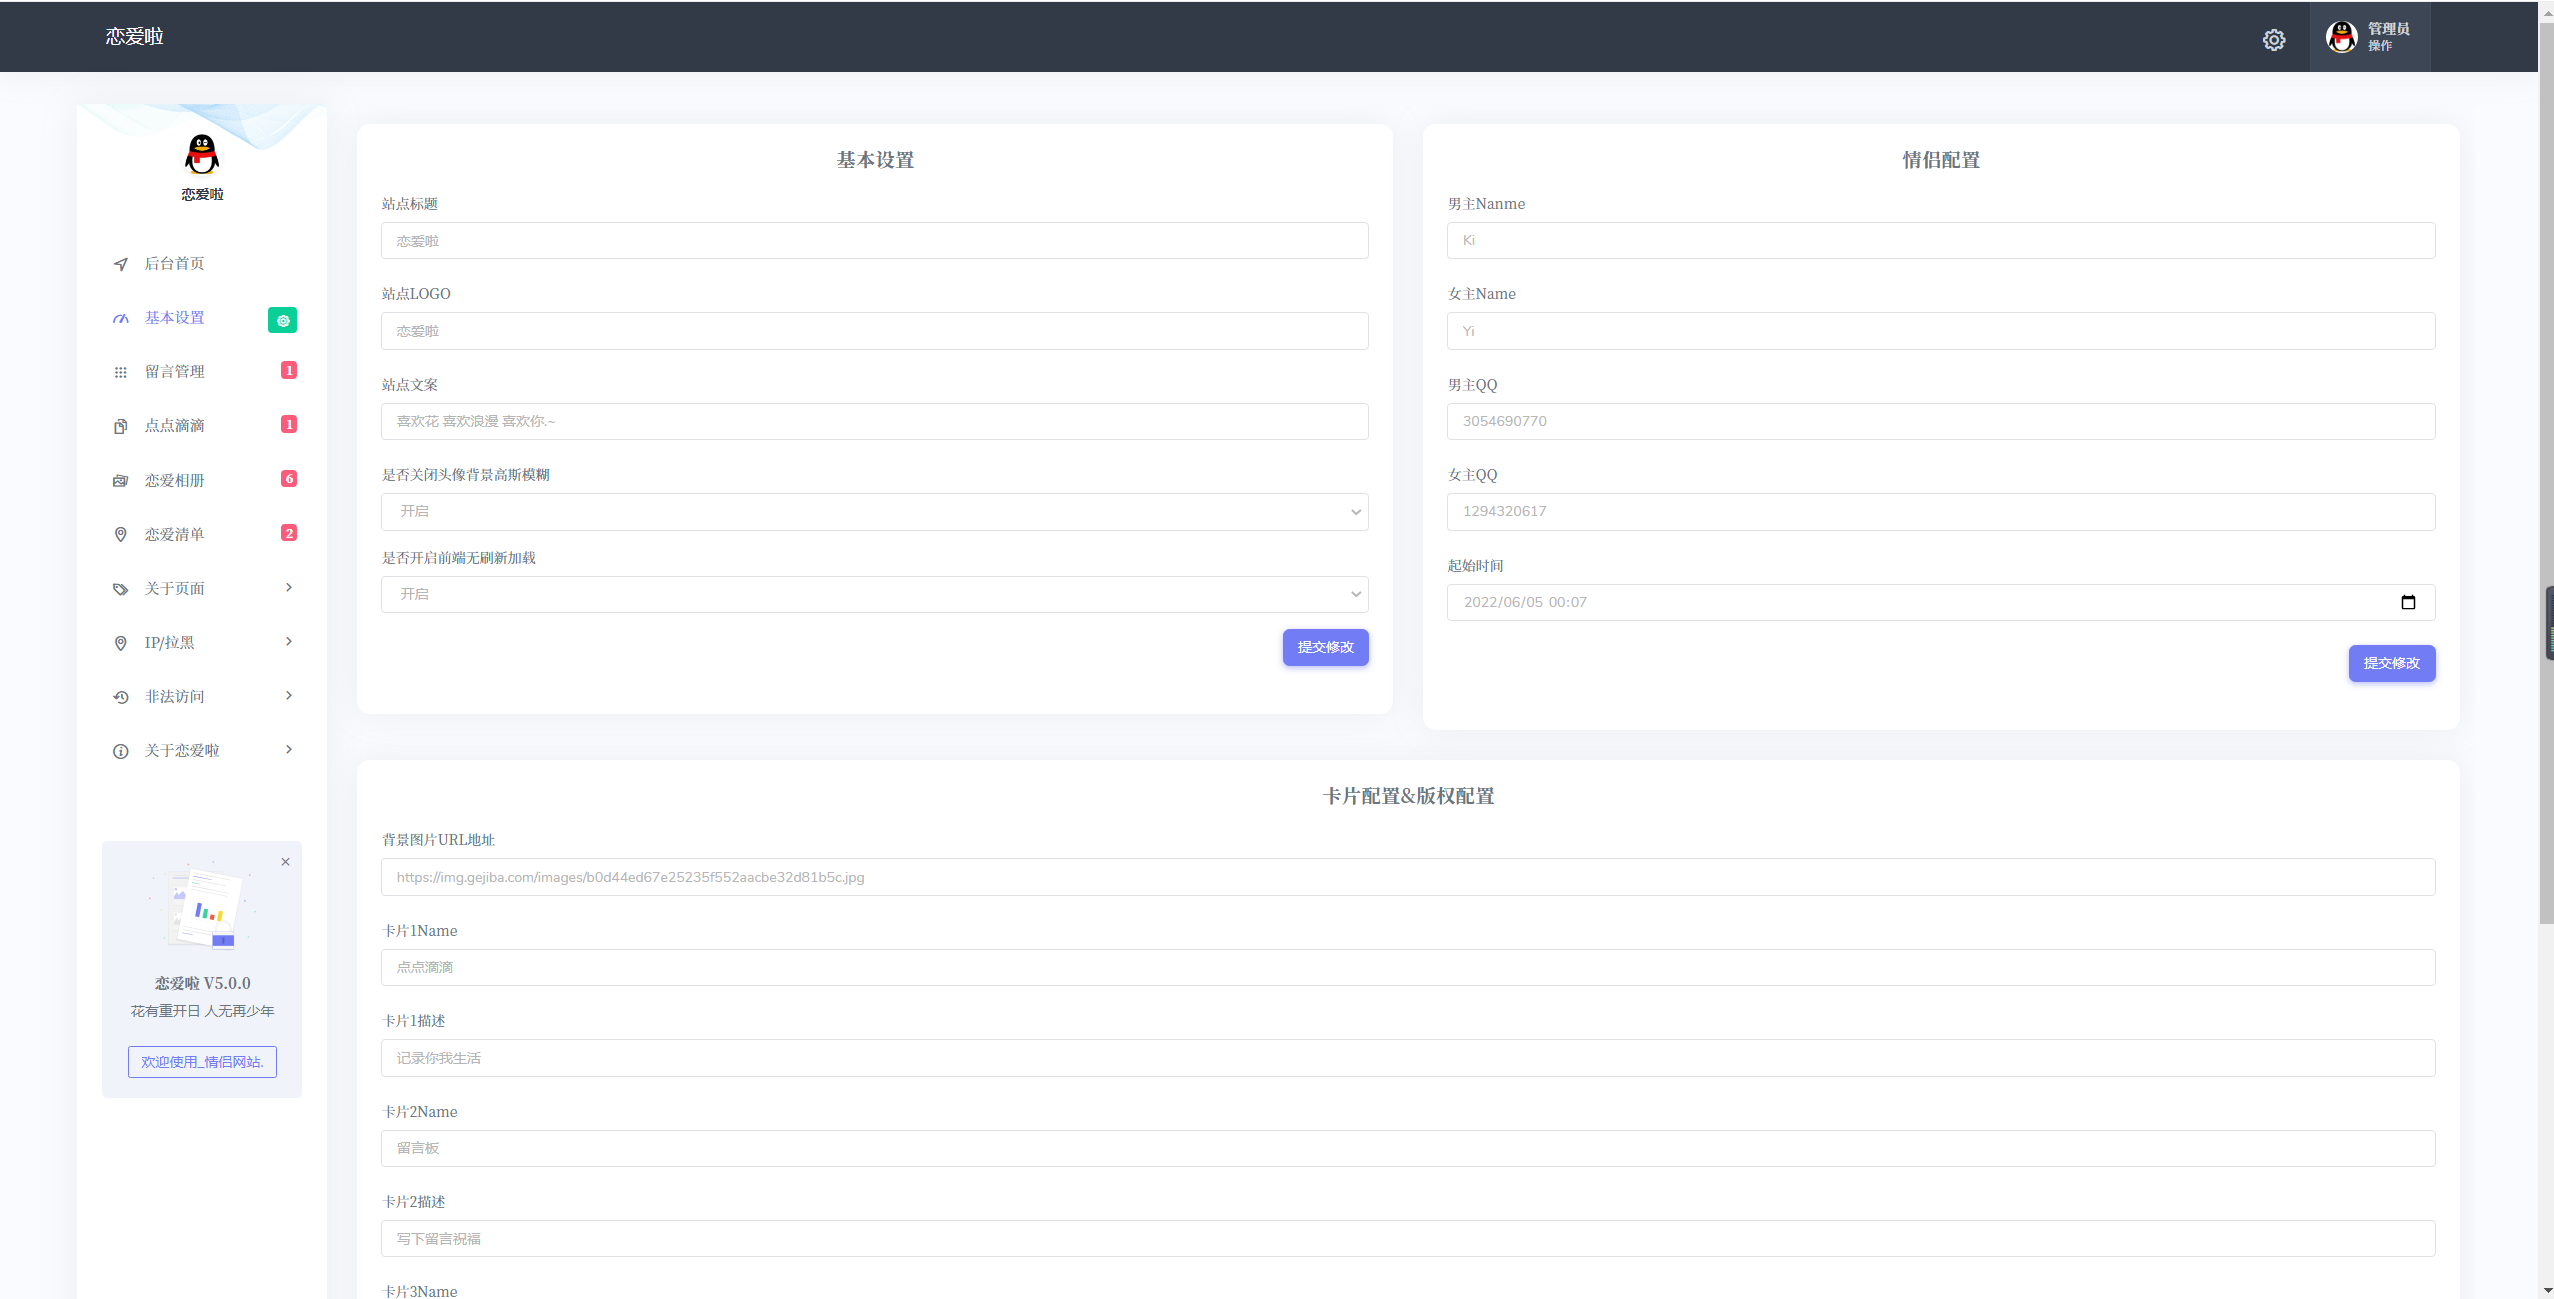Image resolution: width=2554 pixels, height=1299 pixels.
Task: Open 是否关闭头像背景高斯模糊 dropdown
Action: tap(873, 512)
